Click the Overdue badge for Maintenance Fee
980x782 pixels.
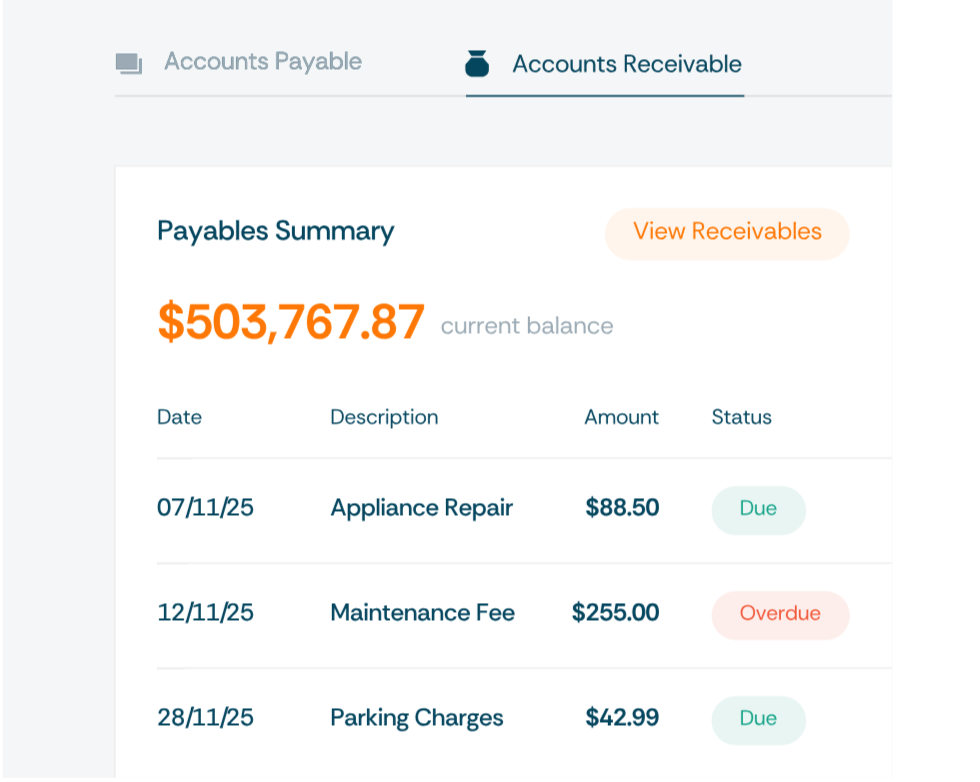tap(780, 614)
